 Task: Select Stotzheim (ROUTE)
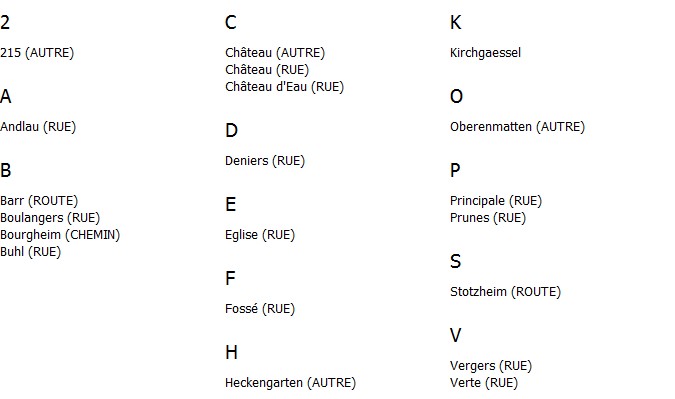point(505,292)
